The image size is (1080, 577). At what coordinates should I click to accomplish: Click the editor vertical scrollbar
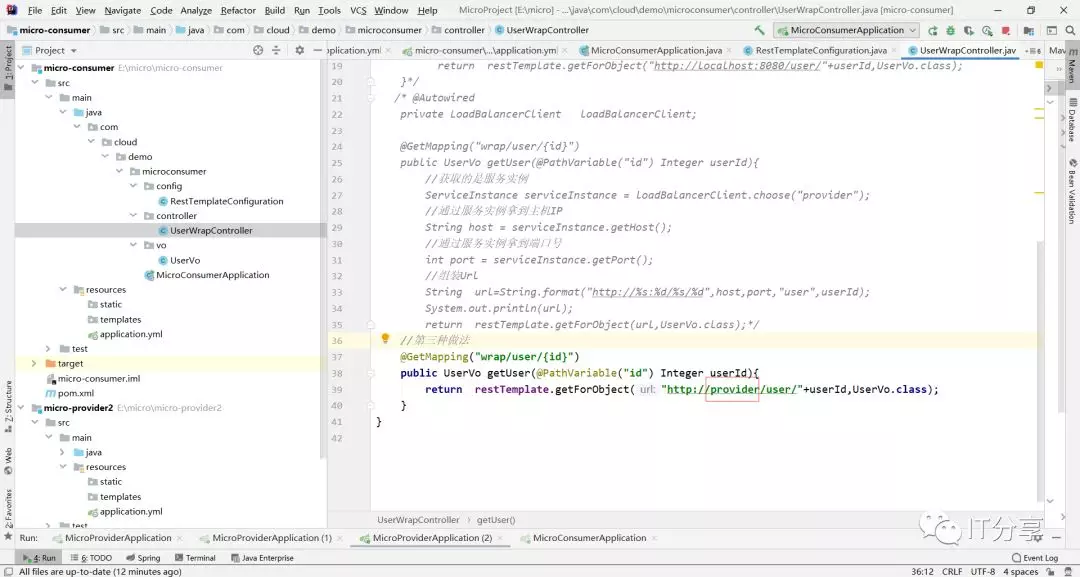(1041, 372)
